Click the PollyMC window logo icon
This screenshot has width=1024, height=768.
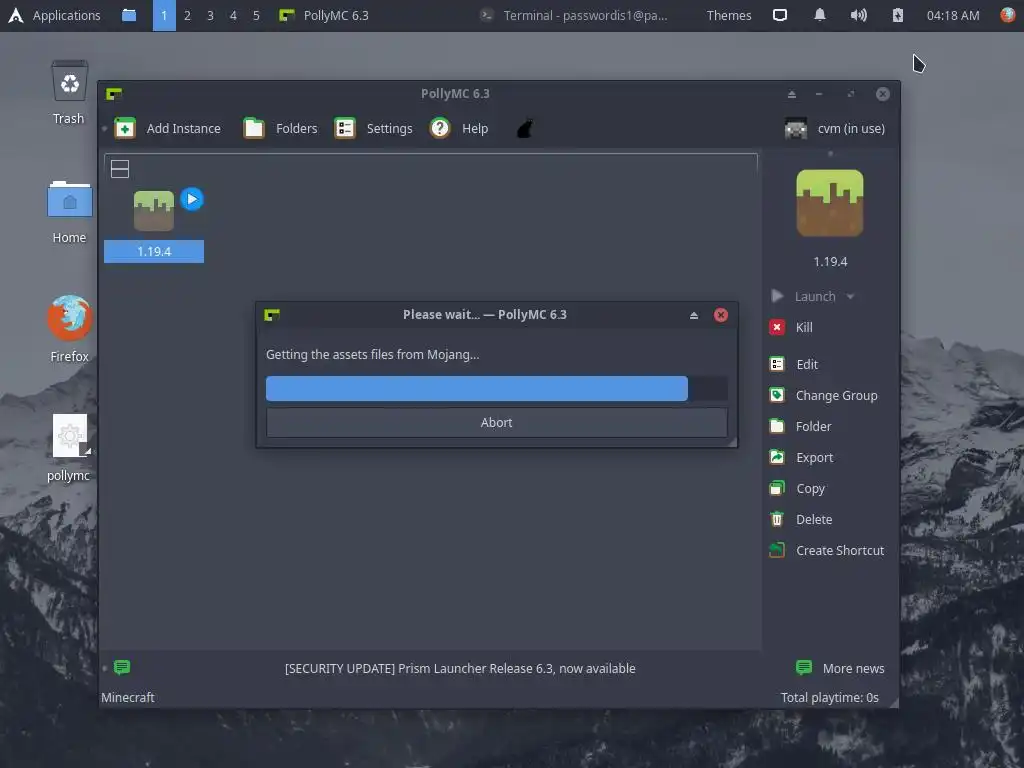(x=114, y=94)
